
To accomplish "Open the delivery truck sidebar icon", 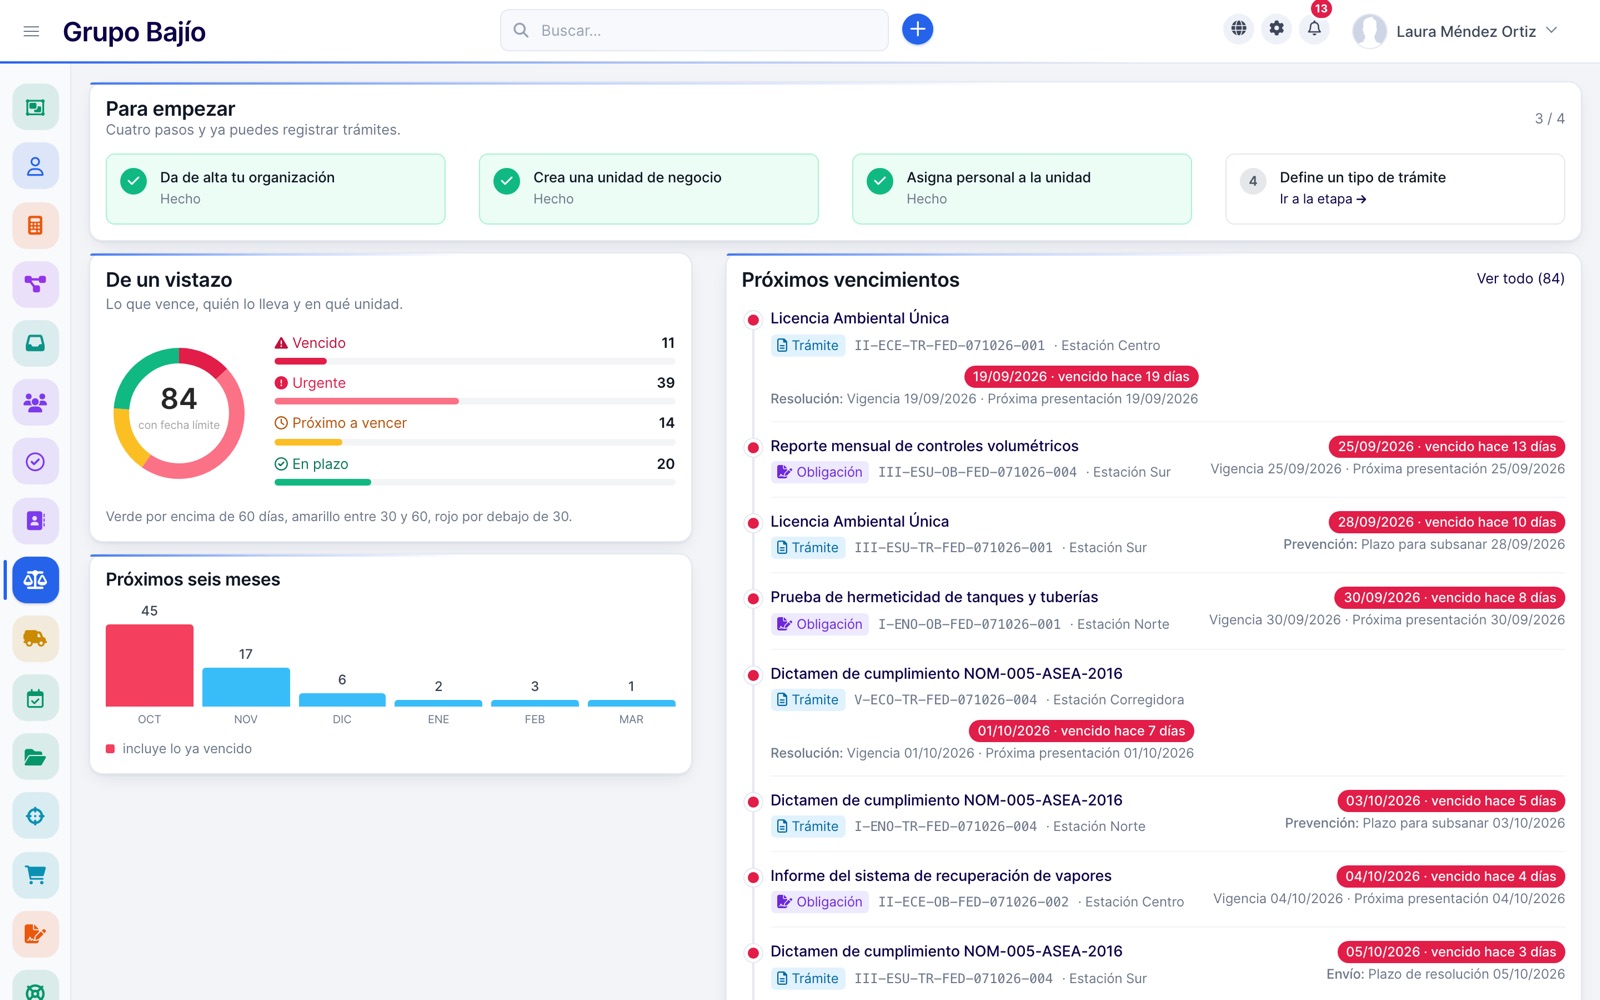I will click(x=35, y=638).
